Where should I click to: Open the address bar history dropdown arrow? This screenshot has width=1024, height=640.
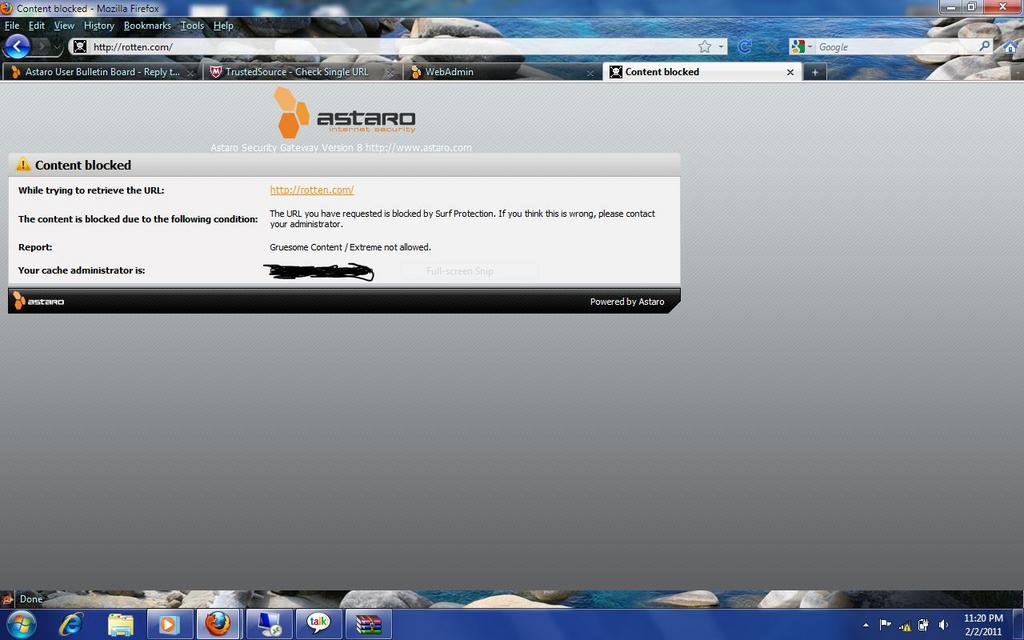point(721,47)
